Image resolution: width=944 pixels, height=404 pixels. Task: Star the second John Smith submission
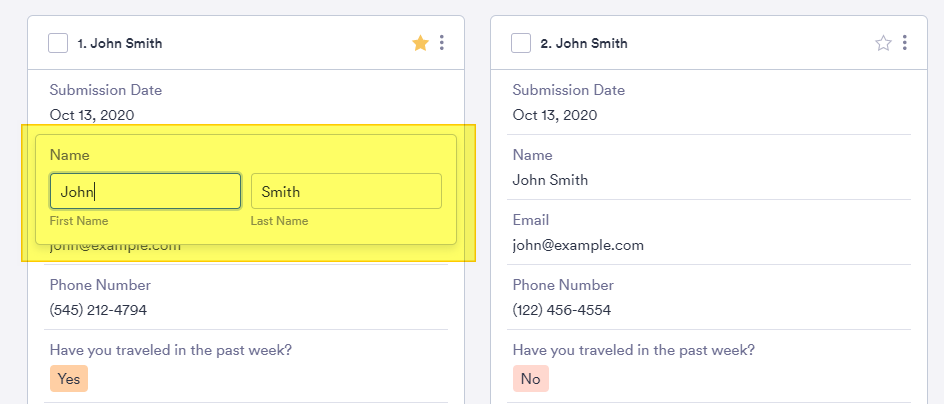click(x=883, y=43)
